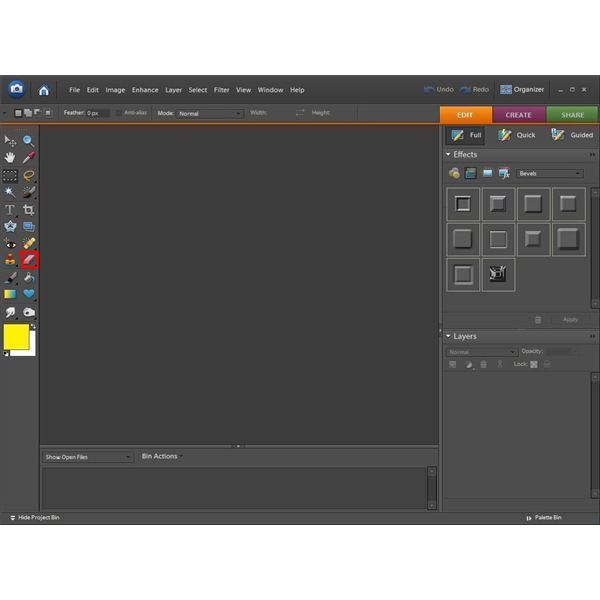Select the Clone Stamp tool

coord(10,260)
